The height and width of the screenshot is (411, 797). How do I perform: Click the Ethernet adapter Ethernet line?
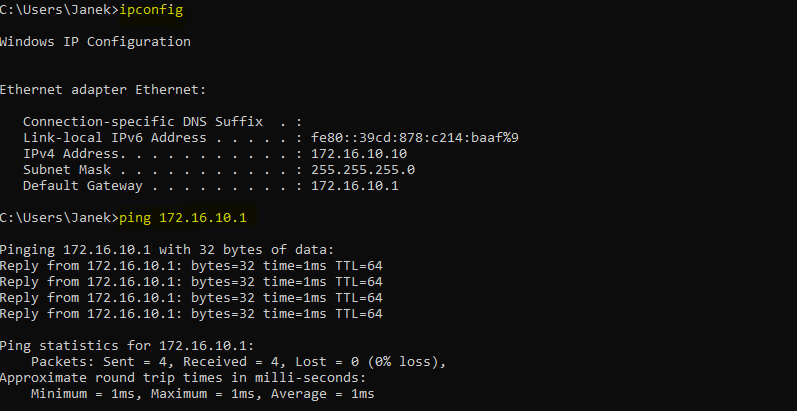point(103,89)
